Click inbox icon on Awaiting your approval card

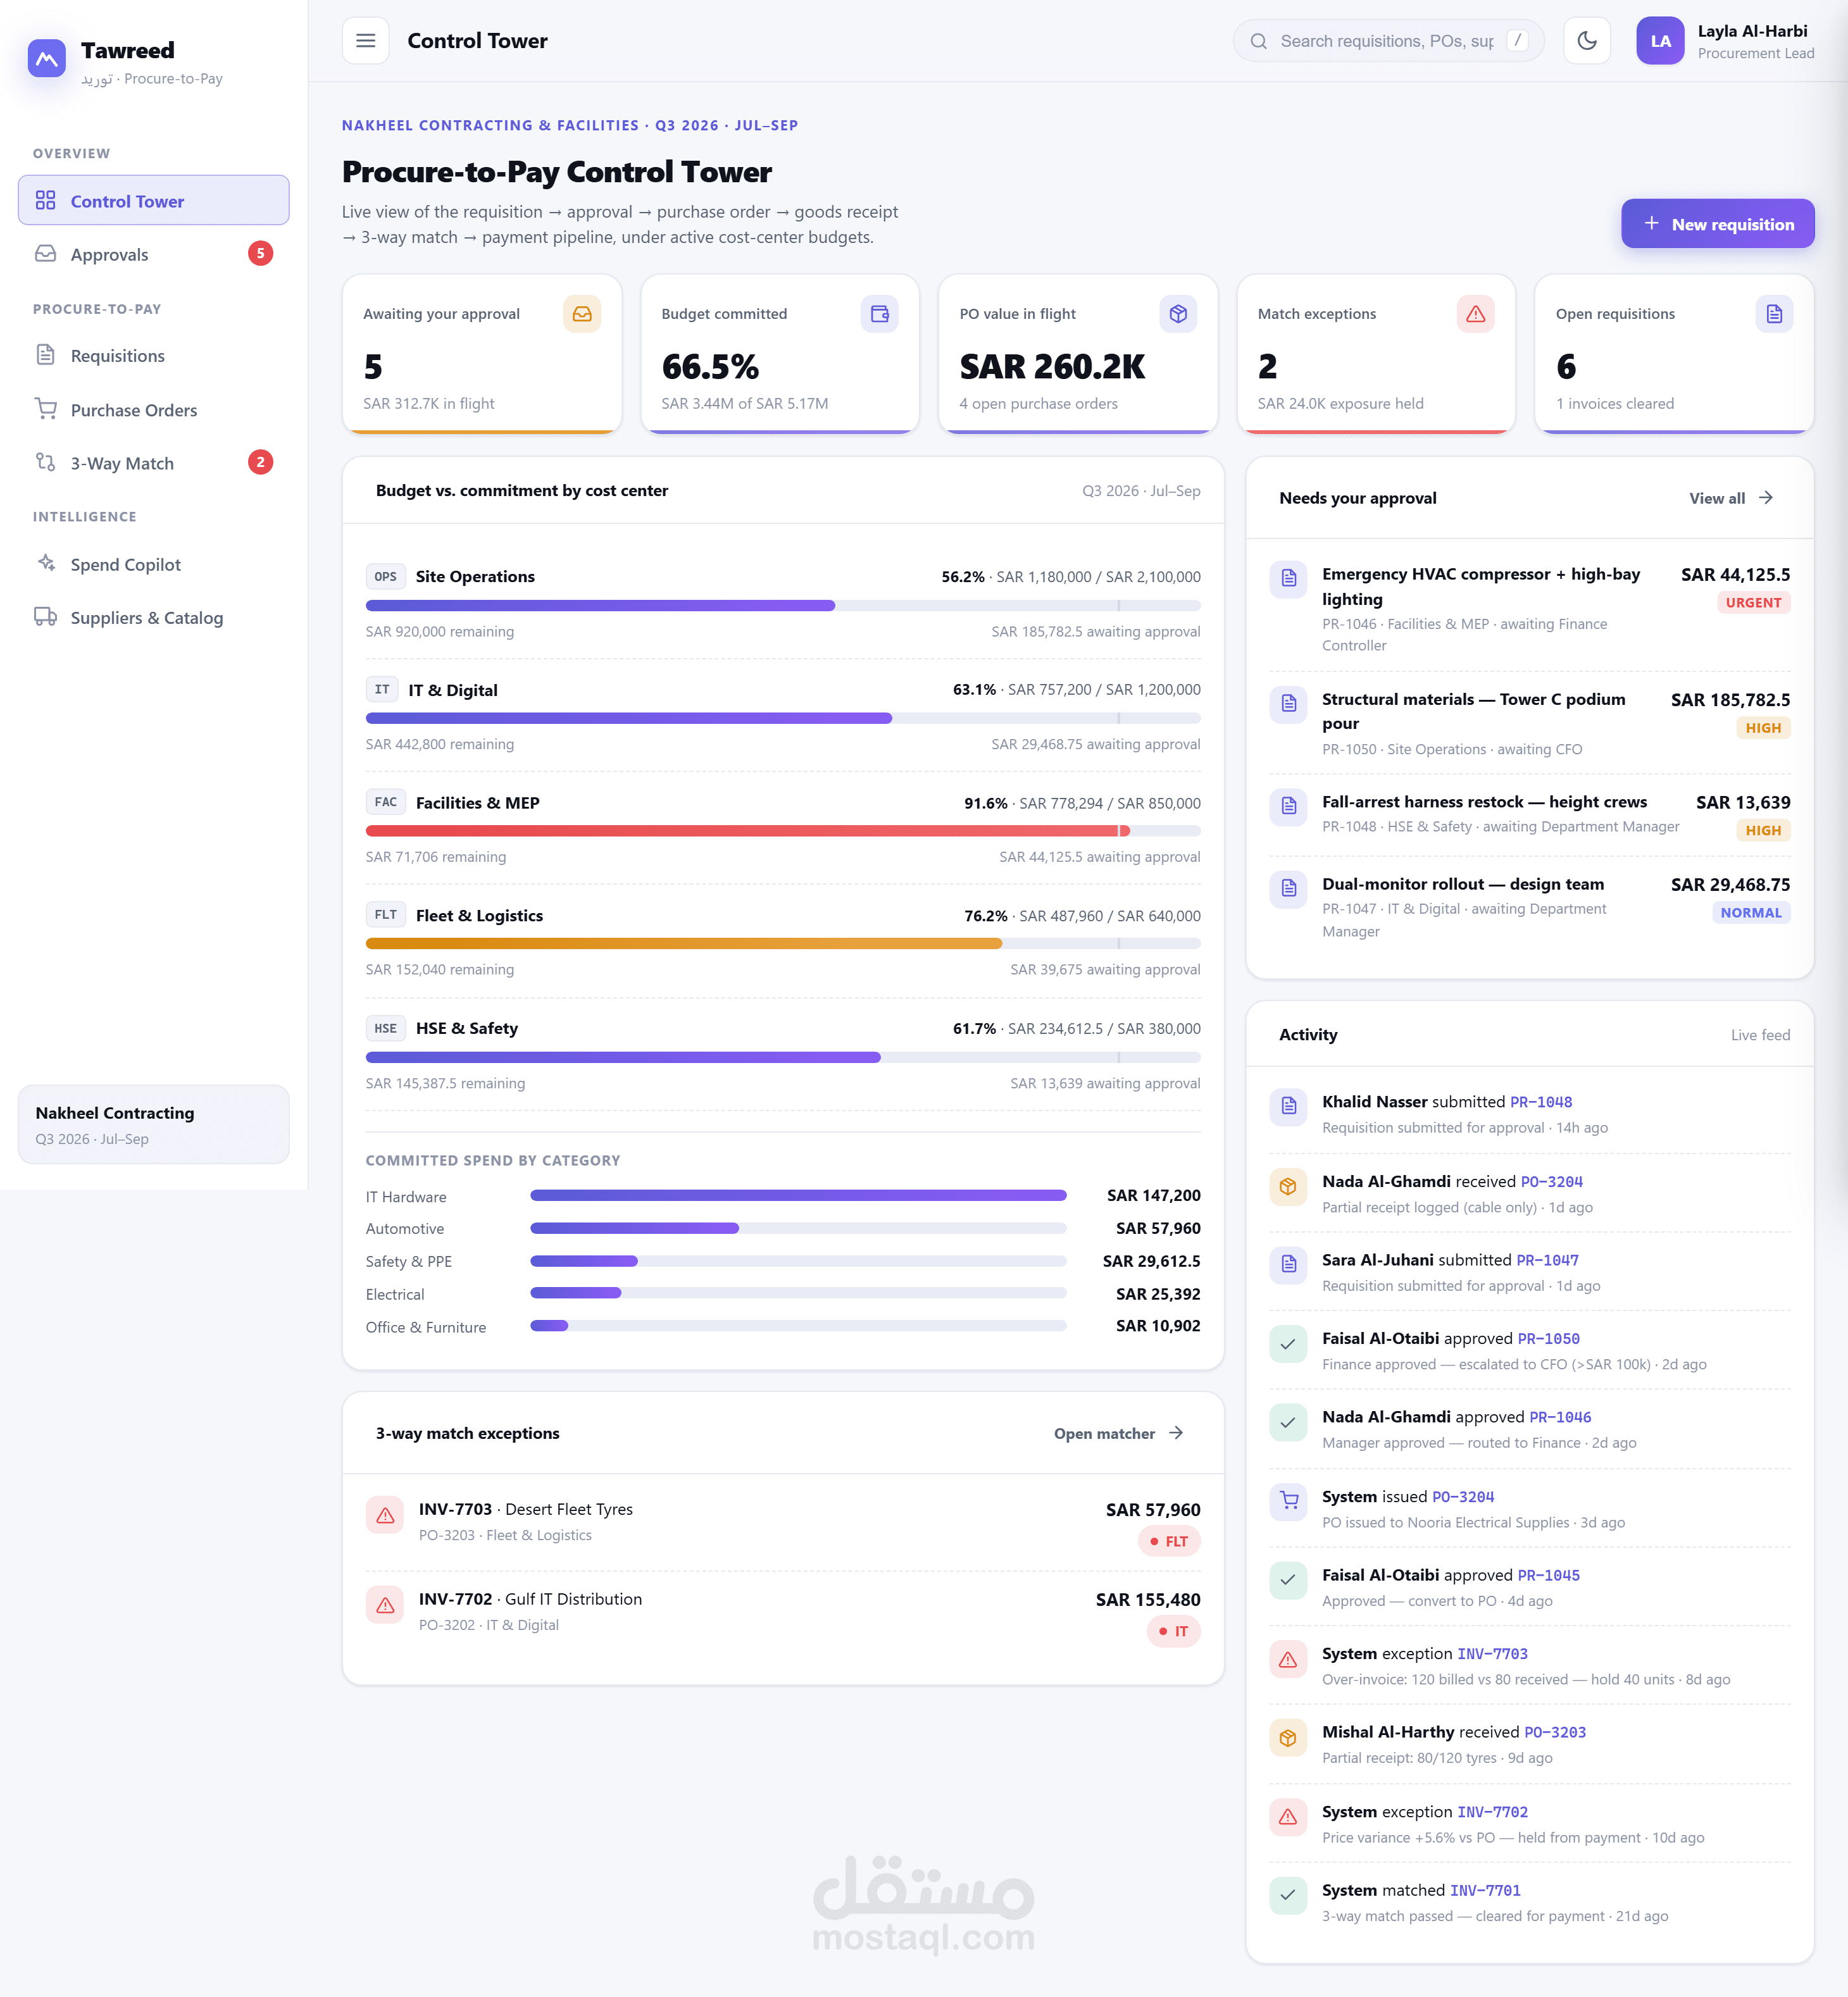[582, 314]
